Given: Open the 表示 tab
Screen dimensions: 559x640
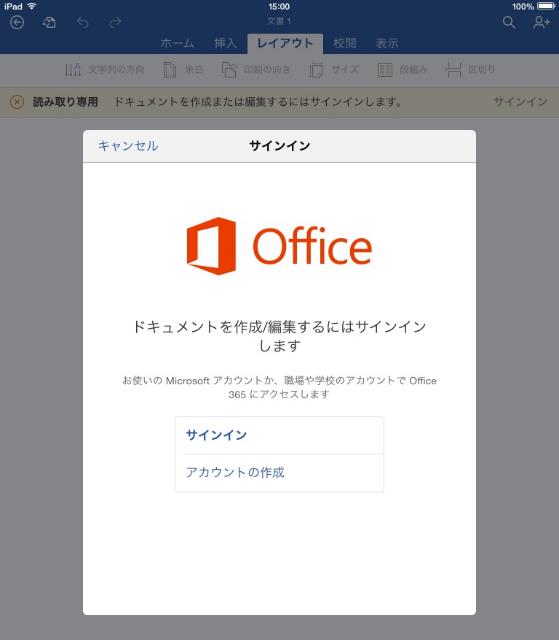Looking at the screenshot, I should 387,43.
